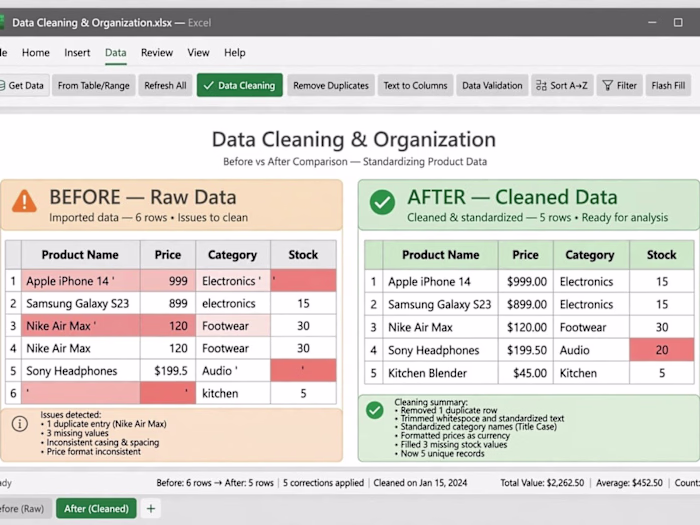The width and height of the screenshot is (700, 525).
Task: Click the Get Data button
Action: point(23,85)
